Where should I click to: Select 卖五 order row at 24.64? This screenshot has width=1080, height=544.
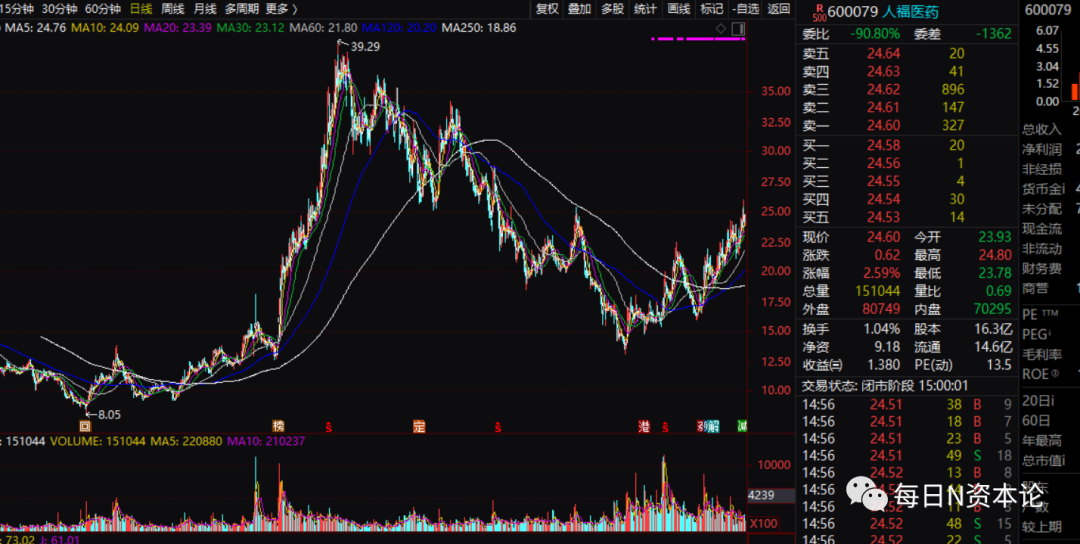pyautogui.click(x=908, y=54)
